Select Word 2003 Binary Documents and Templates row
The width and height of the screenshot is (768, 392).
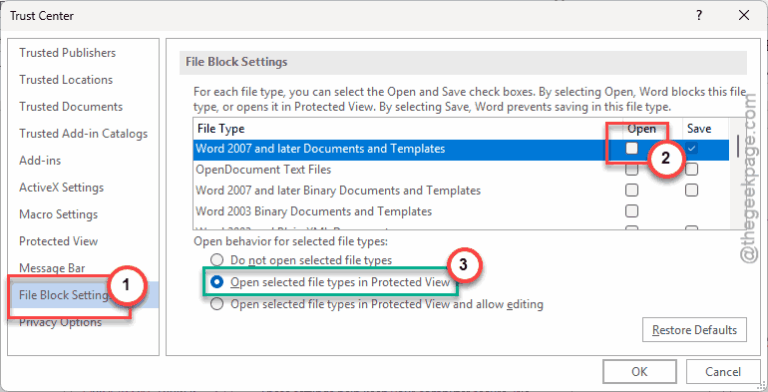(461, 211)
